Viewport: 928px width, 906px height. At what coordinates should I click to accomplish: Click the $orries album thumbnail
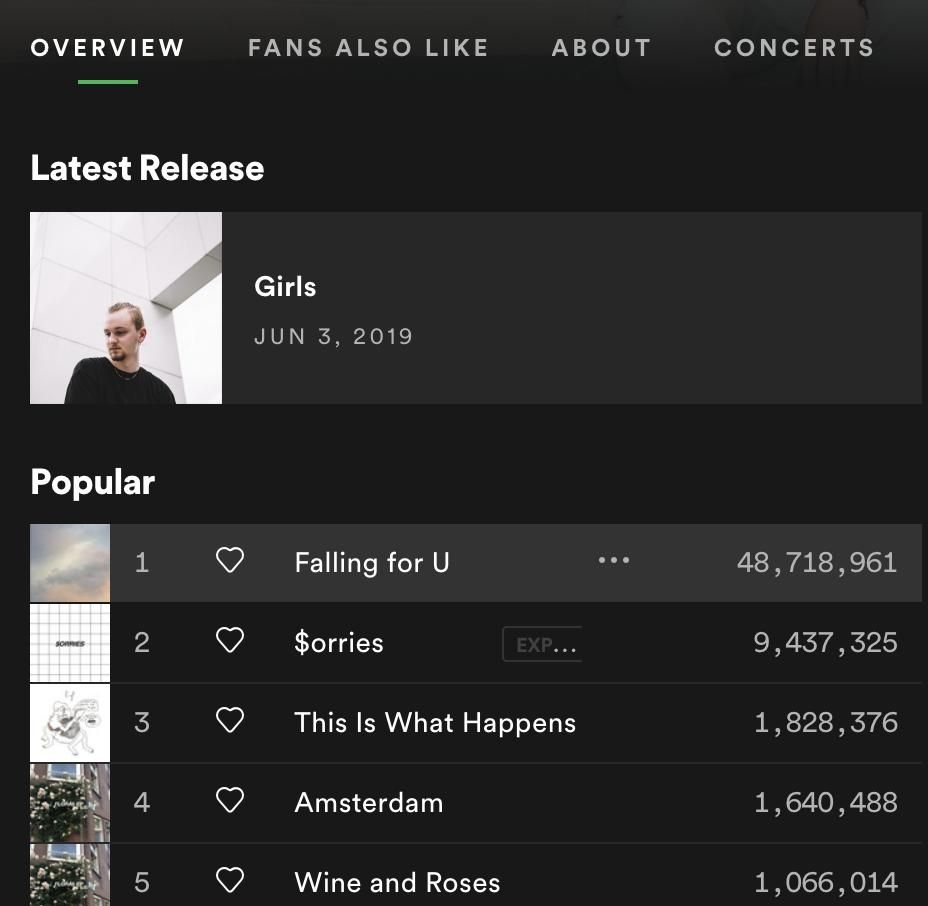tap(70, 643)
